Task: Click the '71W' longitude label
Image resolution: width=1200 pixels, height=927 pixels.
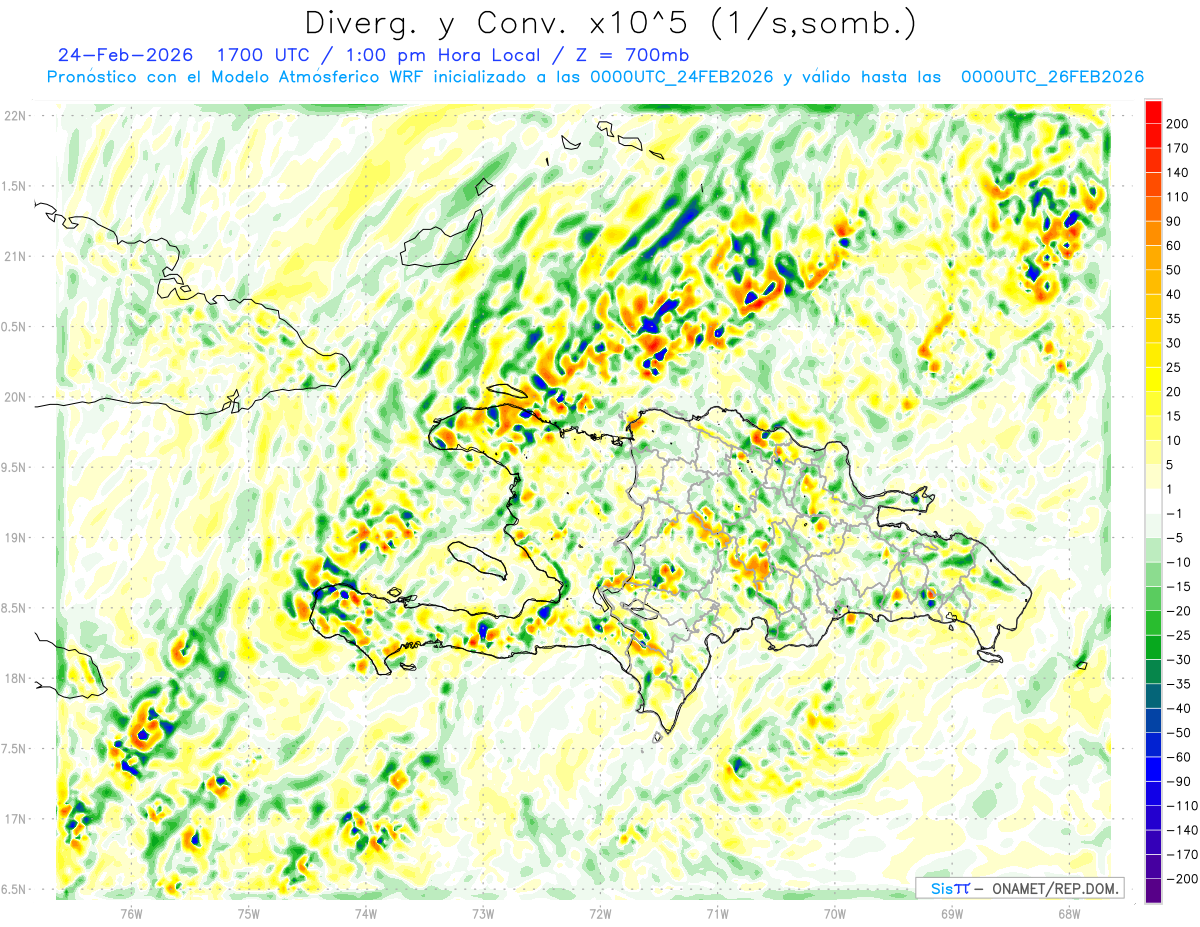Action: coord(717,914)
